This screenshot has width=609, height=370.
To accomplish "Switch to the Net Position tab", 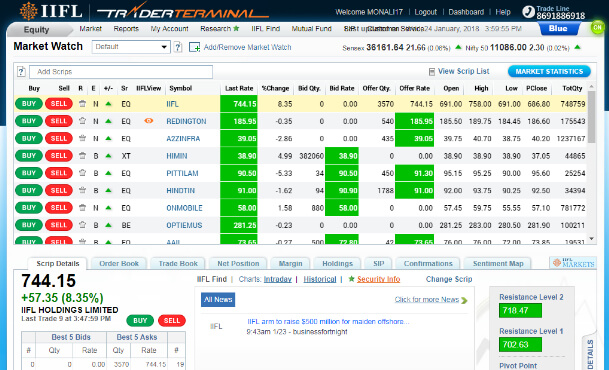I will 238,263.
